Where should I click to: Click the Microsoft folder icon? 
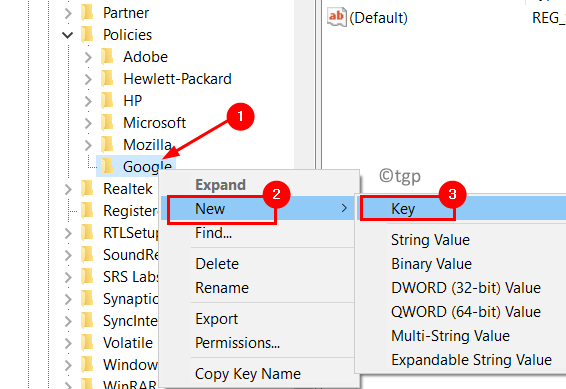pos(107,123)
